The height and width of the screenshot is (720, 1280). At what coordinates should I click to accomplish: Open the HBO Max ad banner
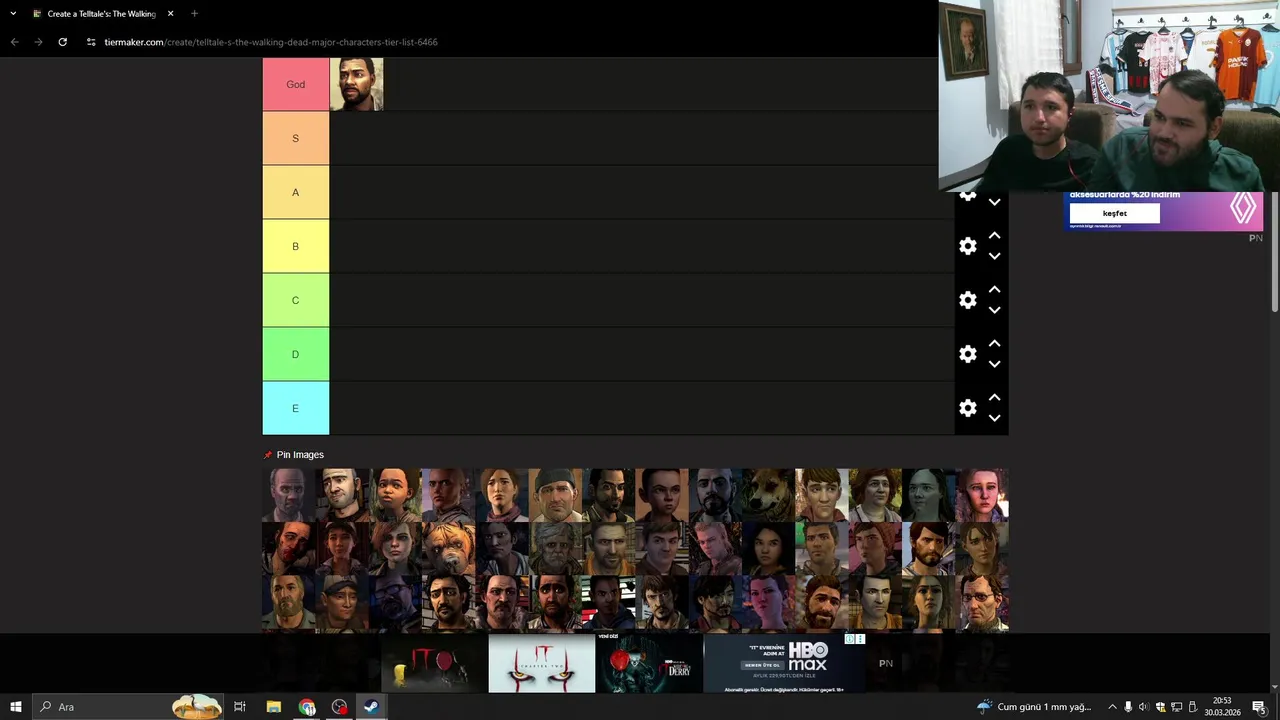coord(784,663)
